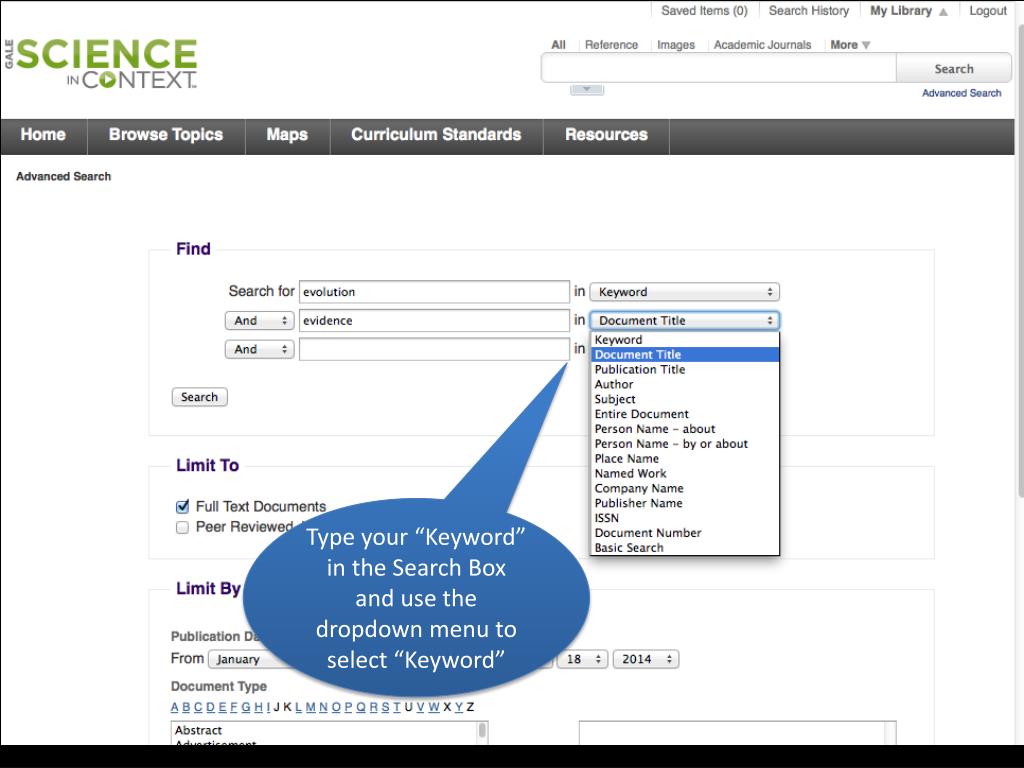Choose Keyword from the open dropdown list
Screen dimensions: 1024x768
(x=684, y=340)
